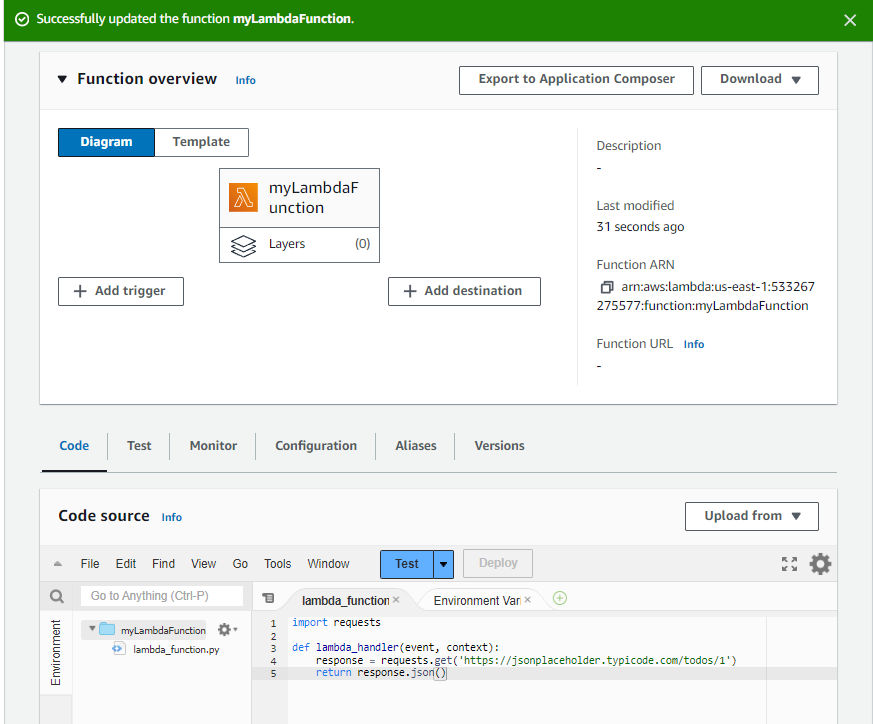Click the Lambda function icon in diagram

click(x=243, y=198)
